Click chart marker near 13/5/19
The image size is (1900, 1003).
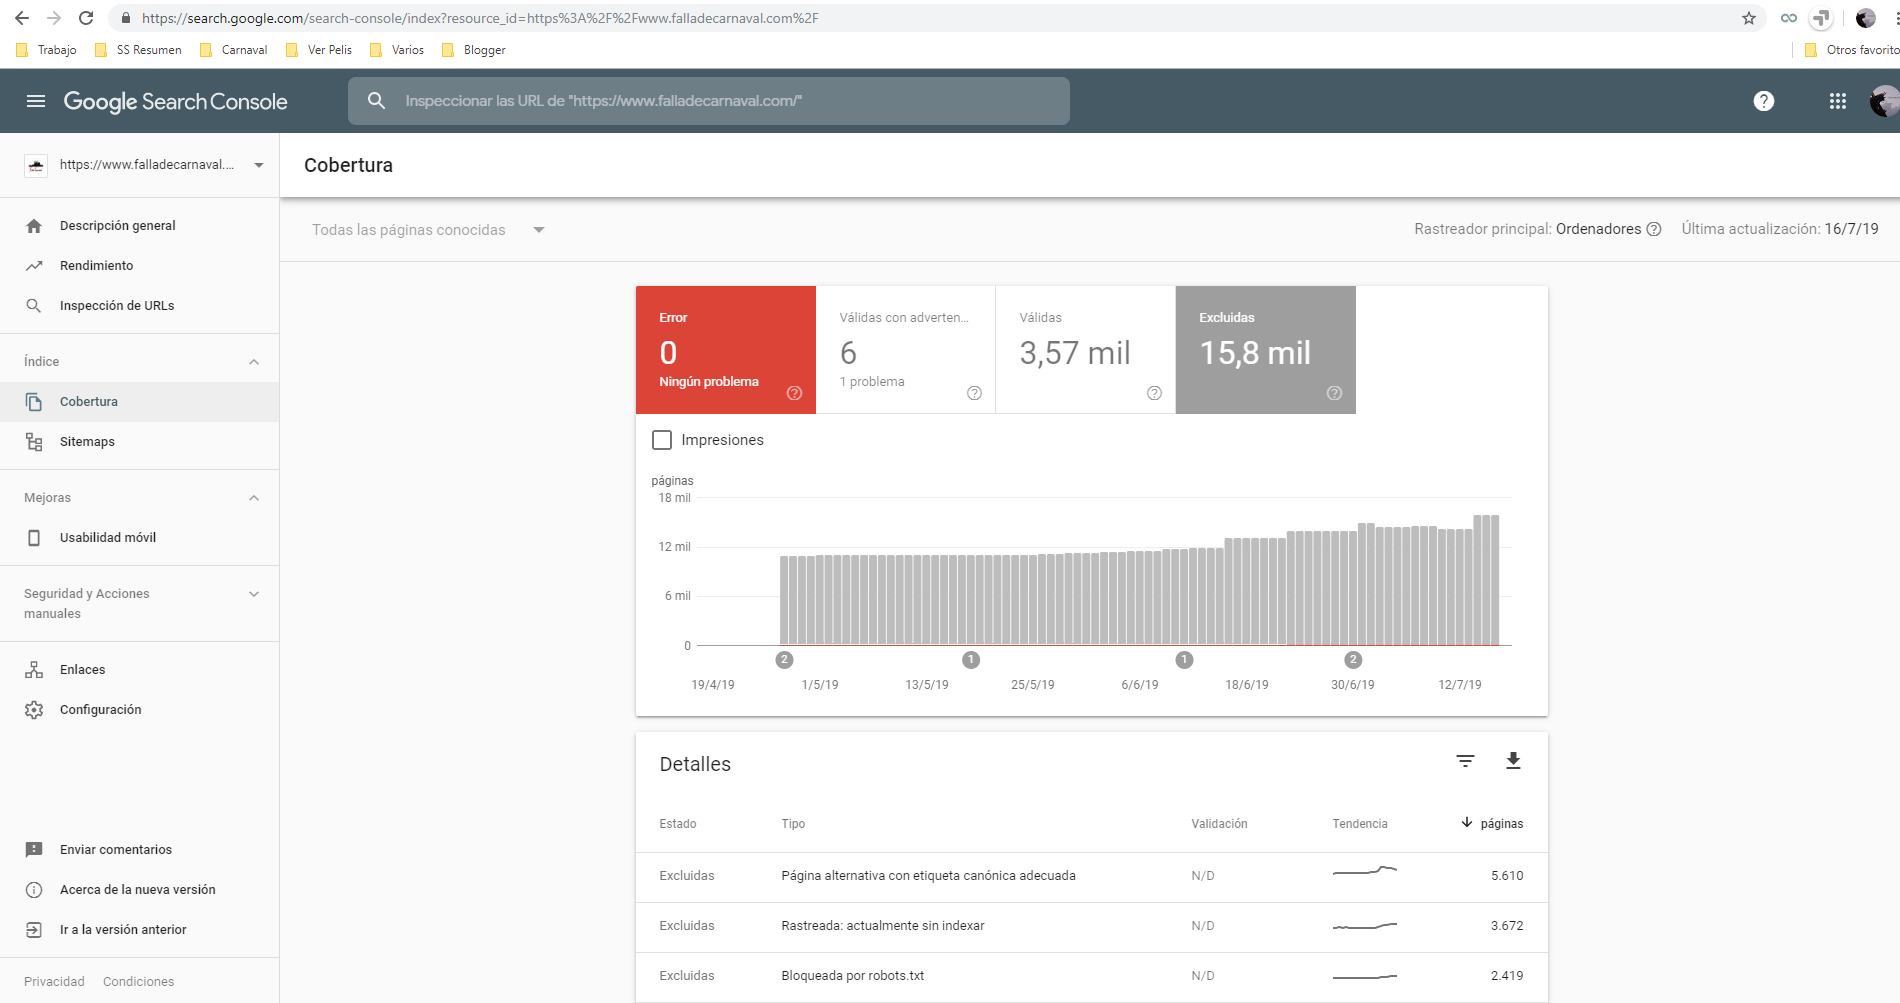click(x=971, y=660)
